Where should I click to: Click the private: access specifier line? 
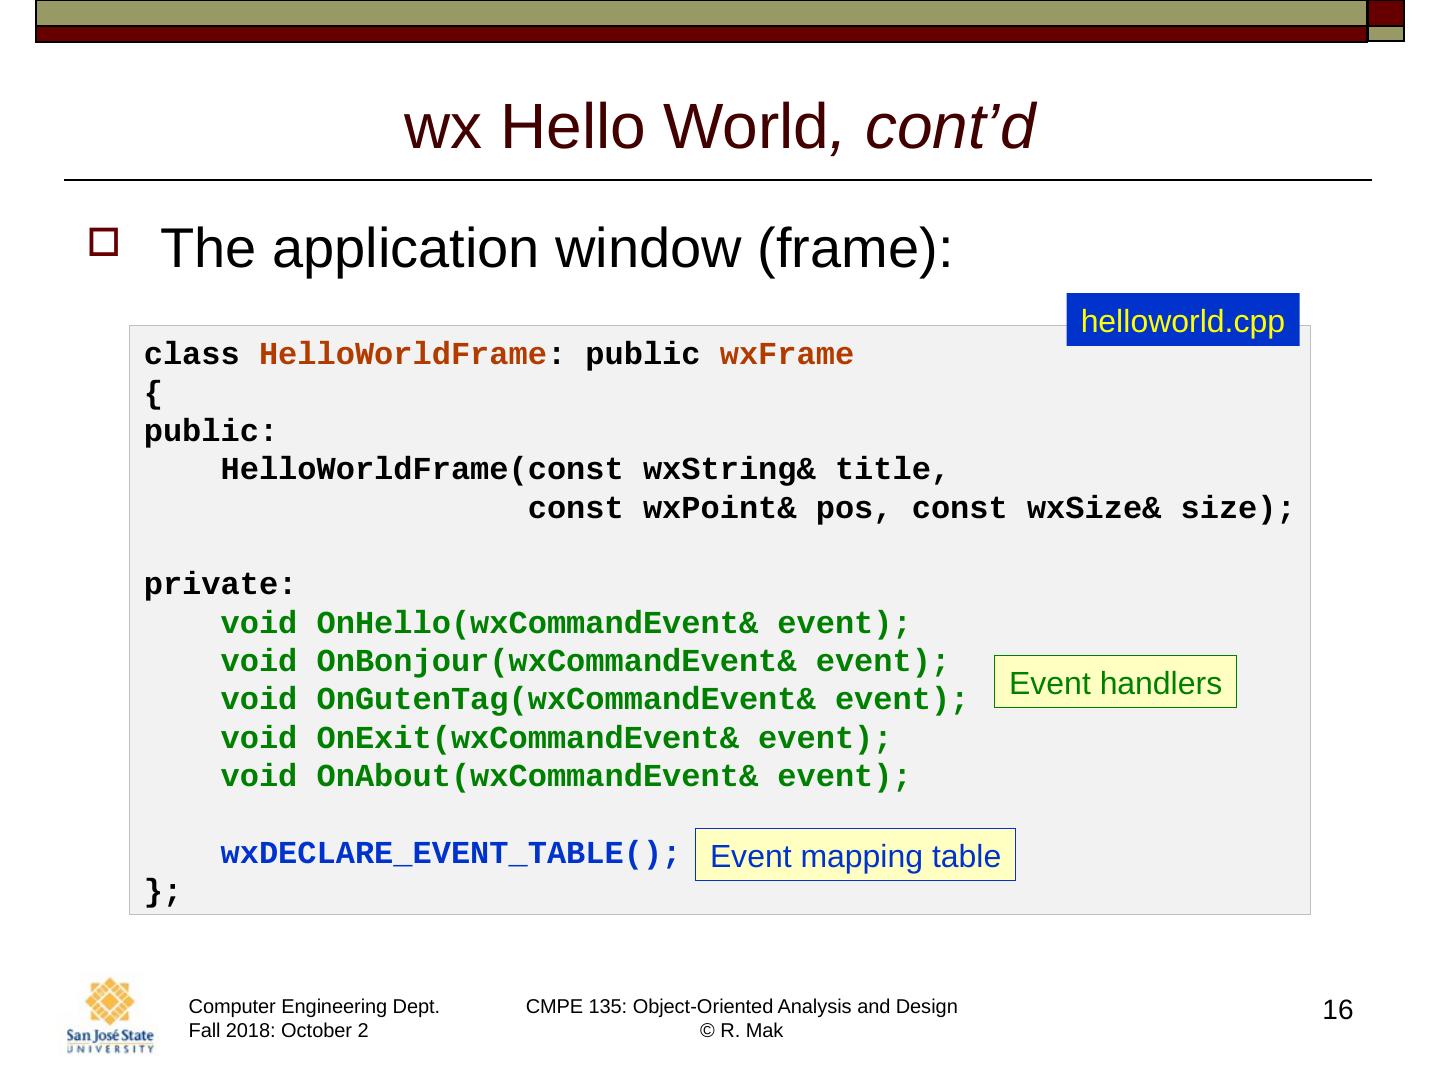pyautogui.click(x=220, y=585)
